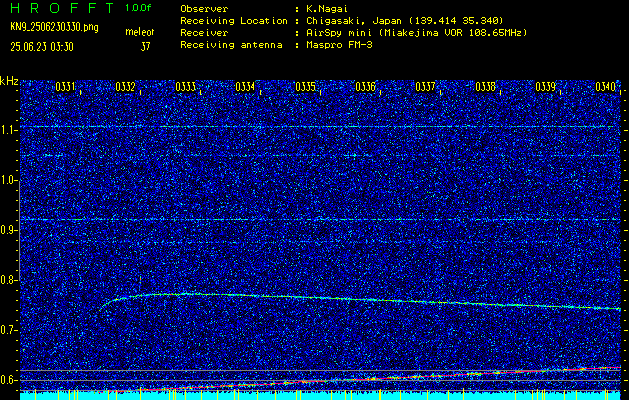Image resolution: width=629 pixels, height=400 pixels.
Task: Select the timestamp 25.06.23 03:30
Action: 42,47
